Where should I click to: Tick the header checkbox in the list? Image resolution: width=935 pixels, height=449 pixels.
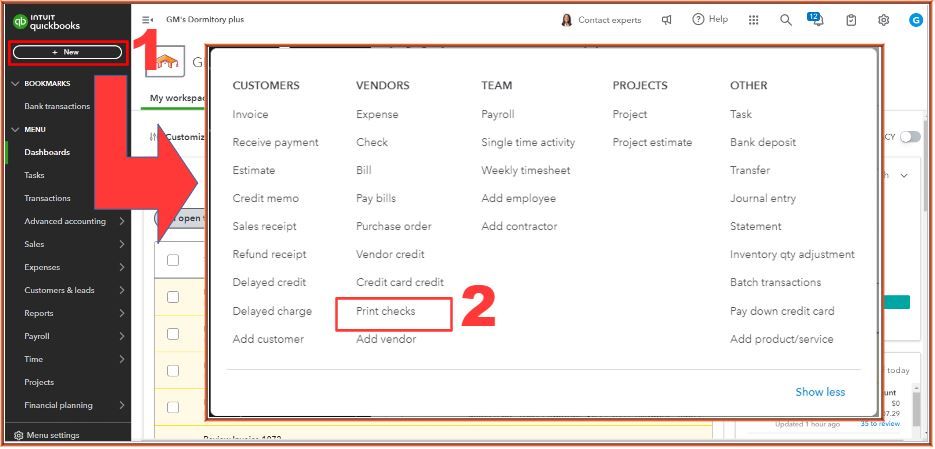(x=173, y=260)
